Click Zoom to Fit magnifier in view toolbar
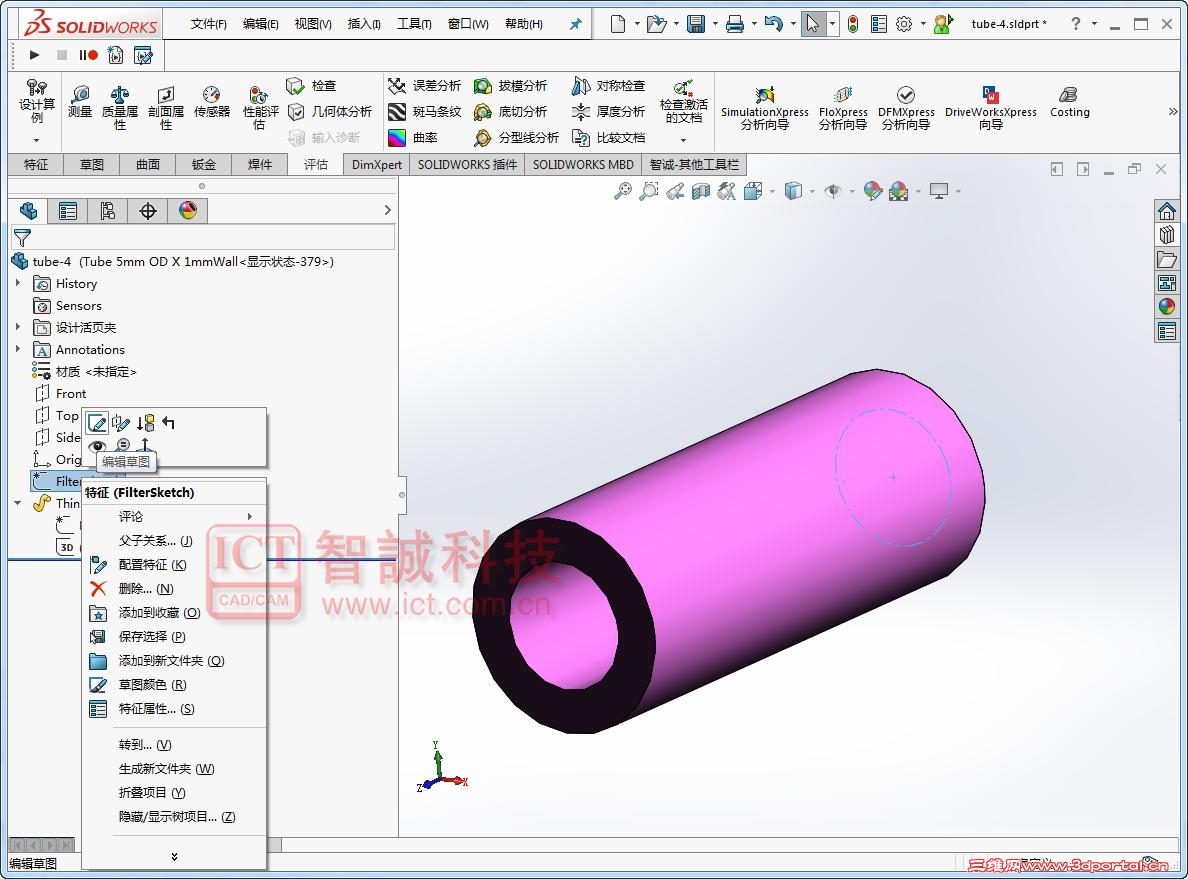 (x=623, y=191)
